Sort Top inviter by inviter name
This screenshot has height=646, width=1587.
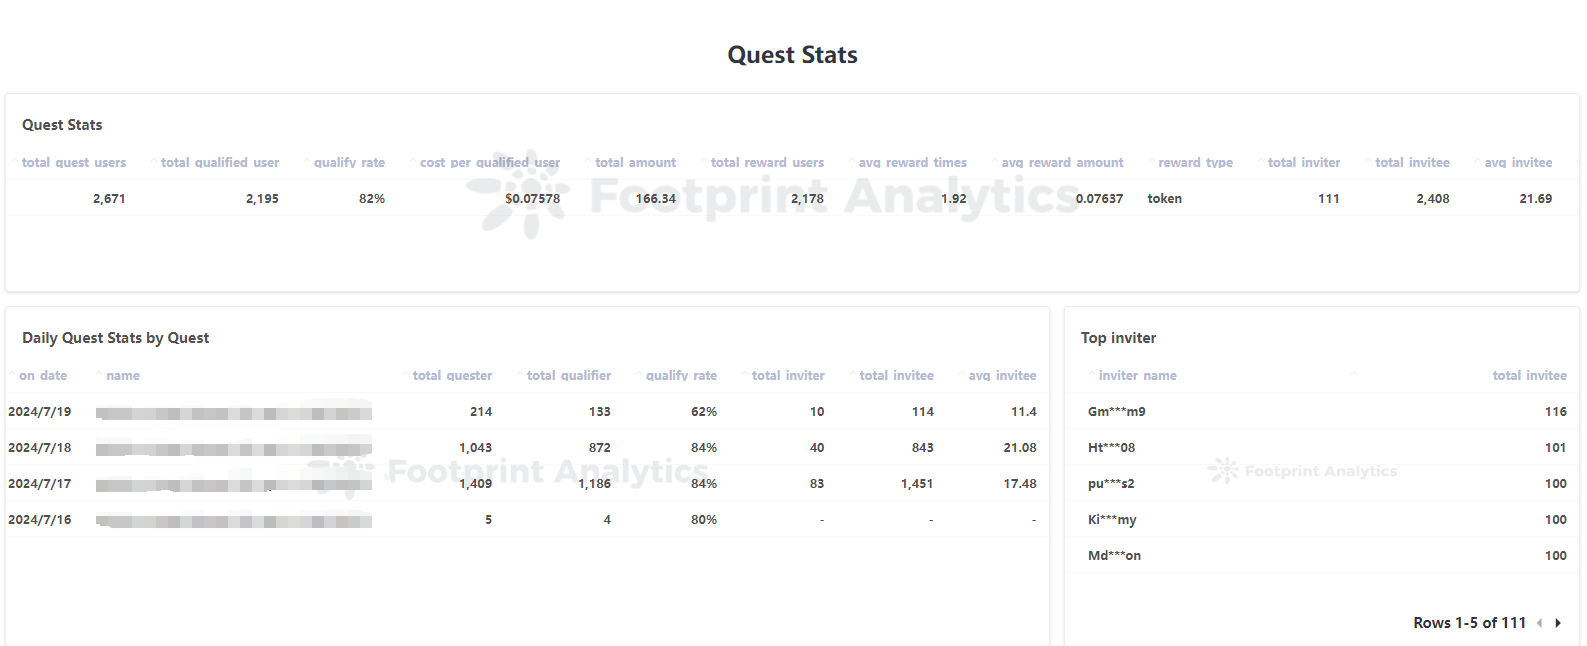(x=1137, y=375)
